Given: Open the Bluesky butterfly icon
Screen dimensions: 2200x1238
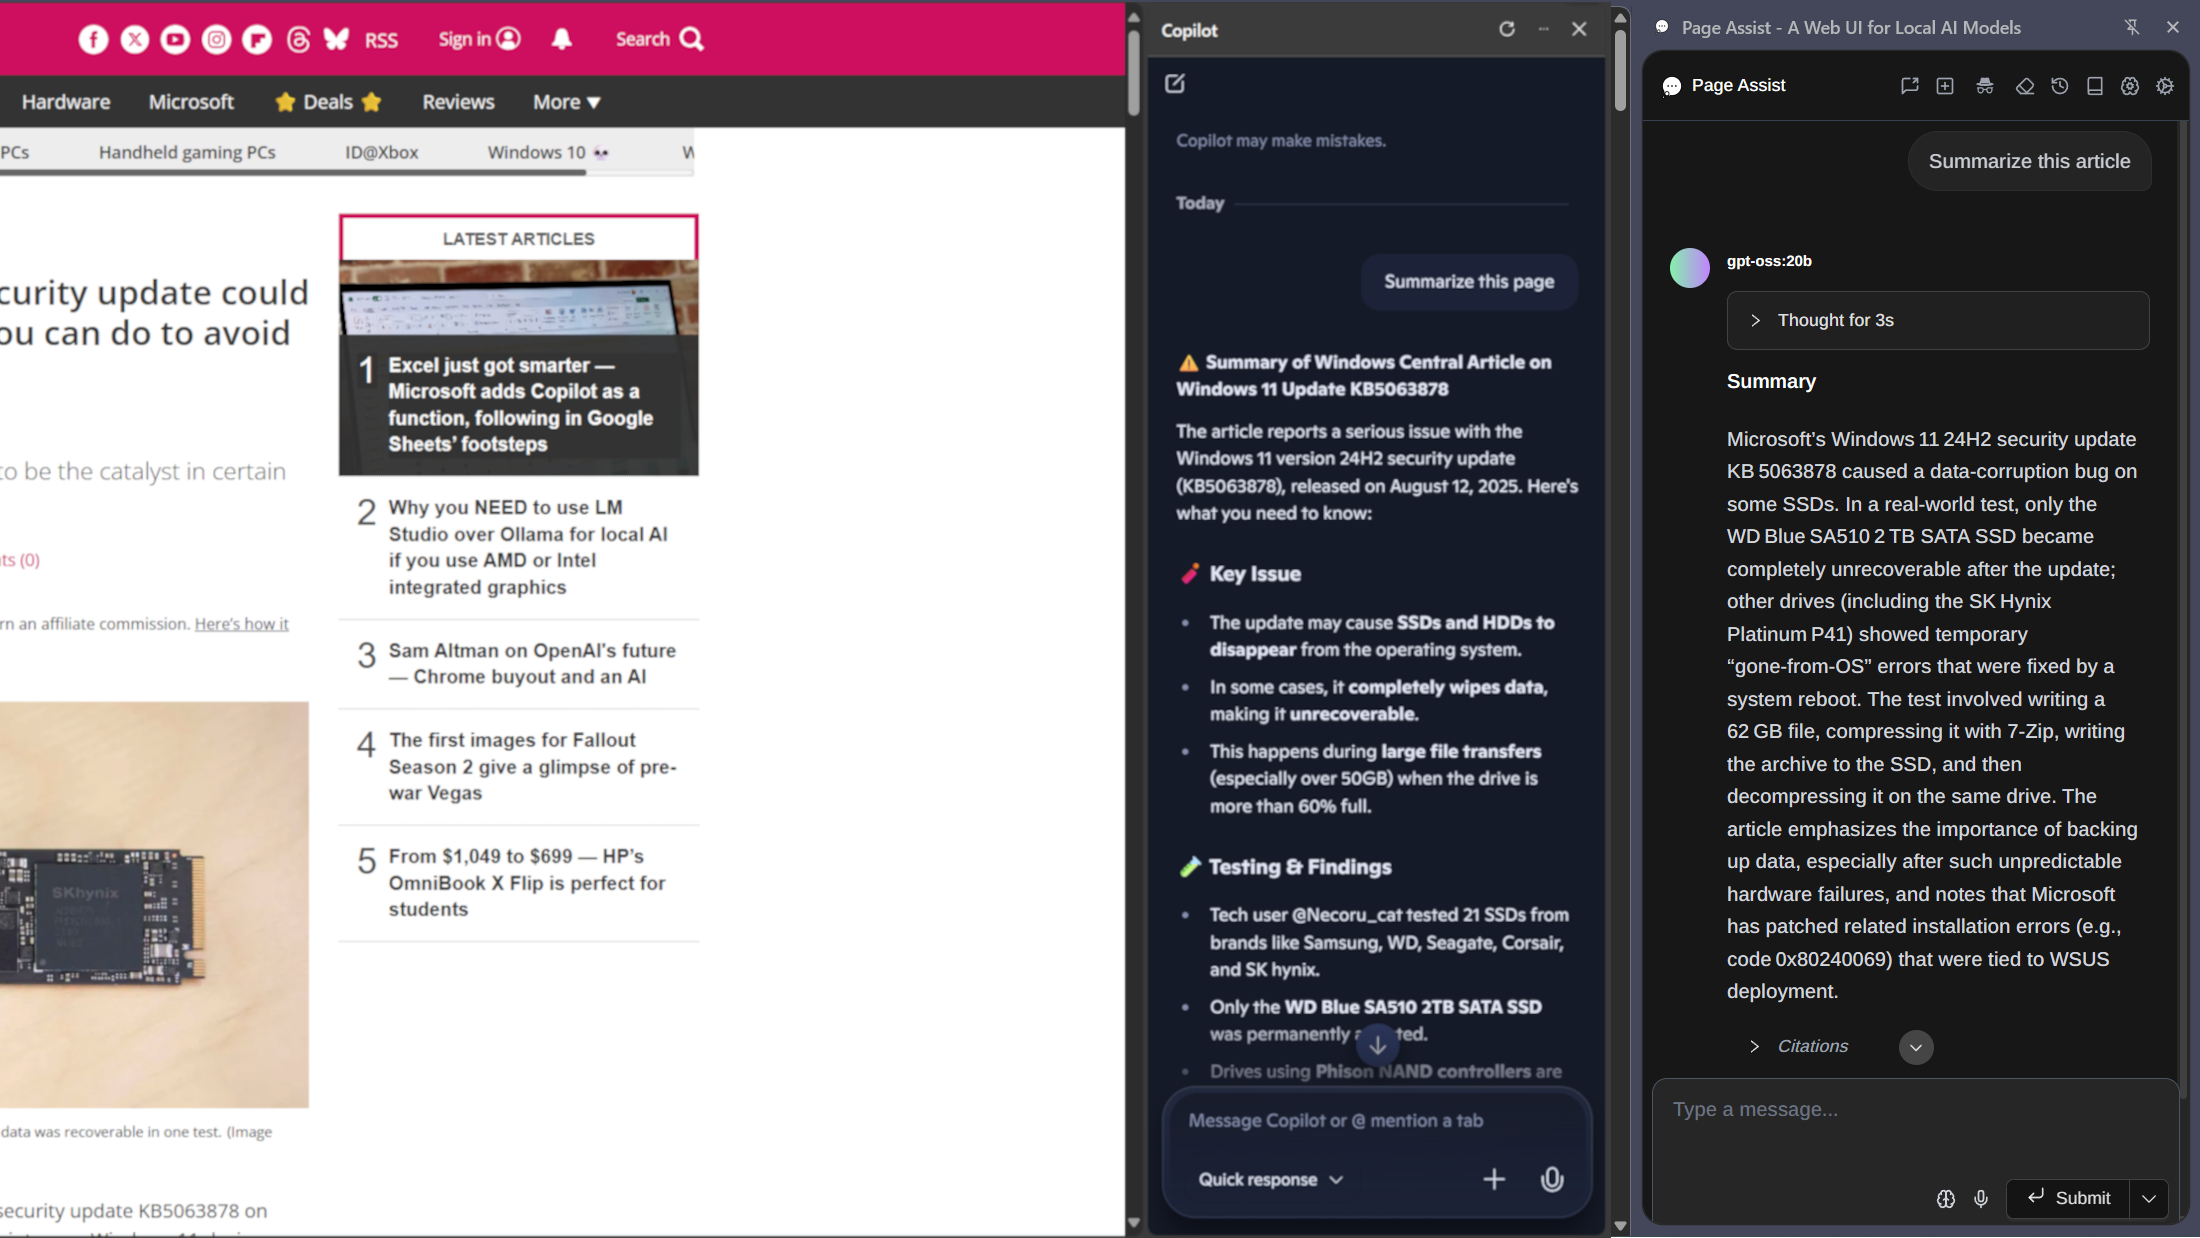Looking at the screenshot, I should coord(337,39).
